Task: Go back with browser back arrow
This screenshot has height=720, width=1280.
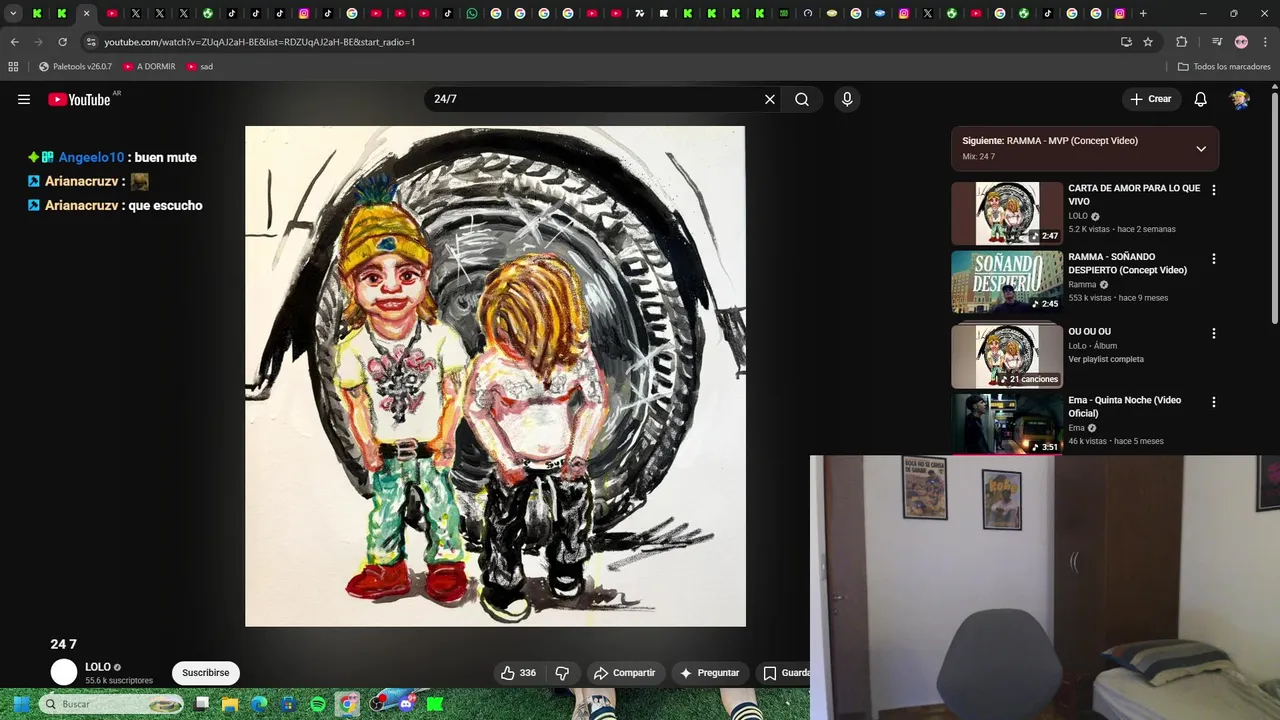Action: pos(14,42)
